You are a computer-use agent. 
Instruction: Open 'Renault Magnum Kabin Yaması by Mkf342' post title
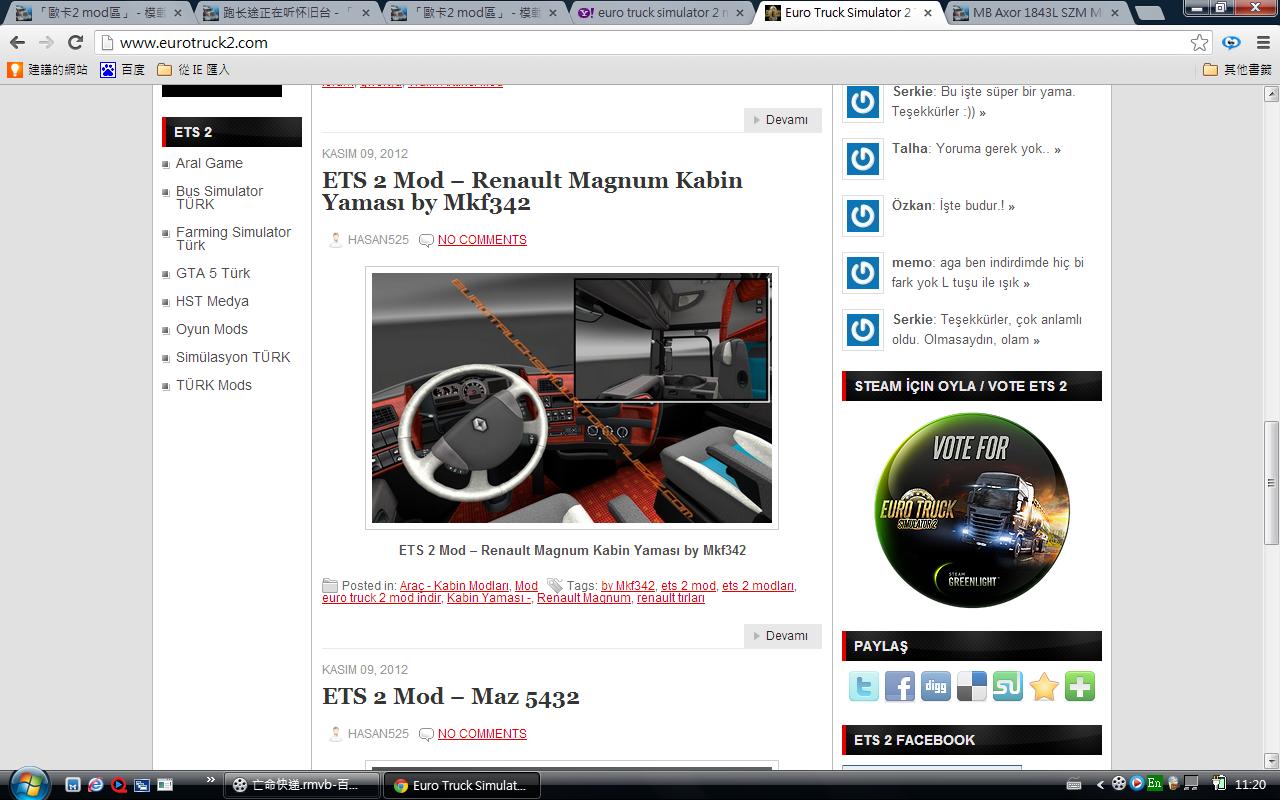point(532,191)
